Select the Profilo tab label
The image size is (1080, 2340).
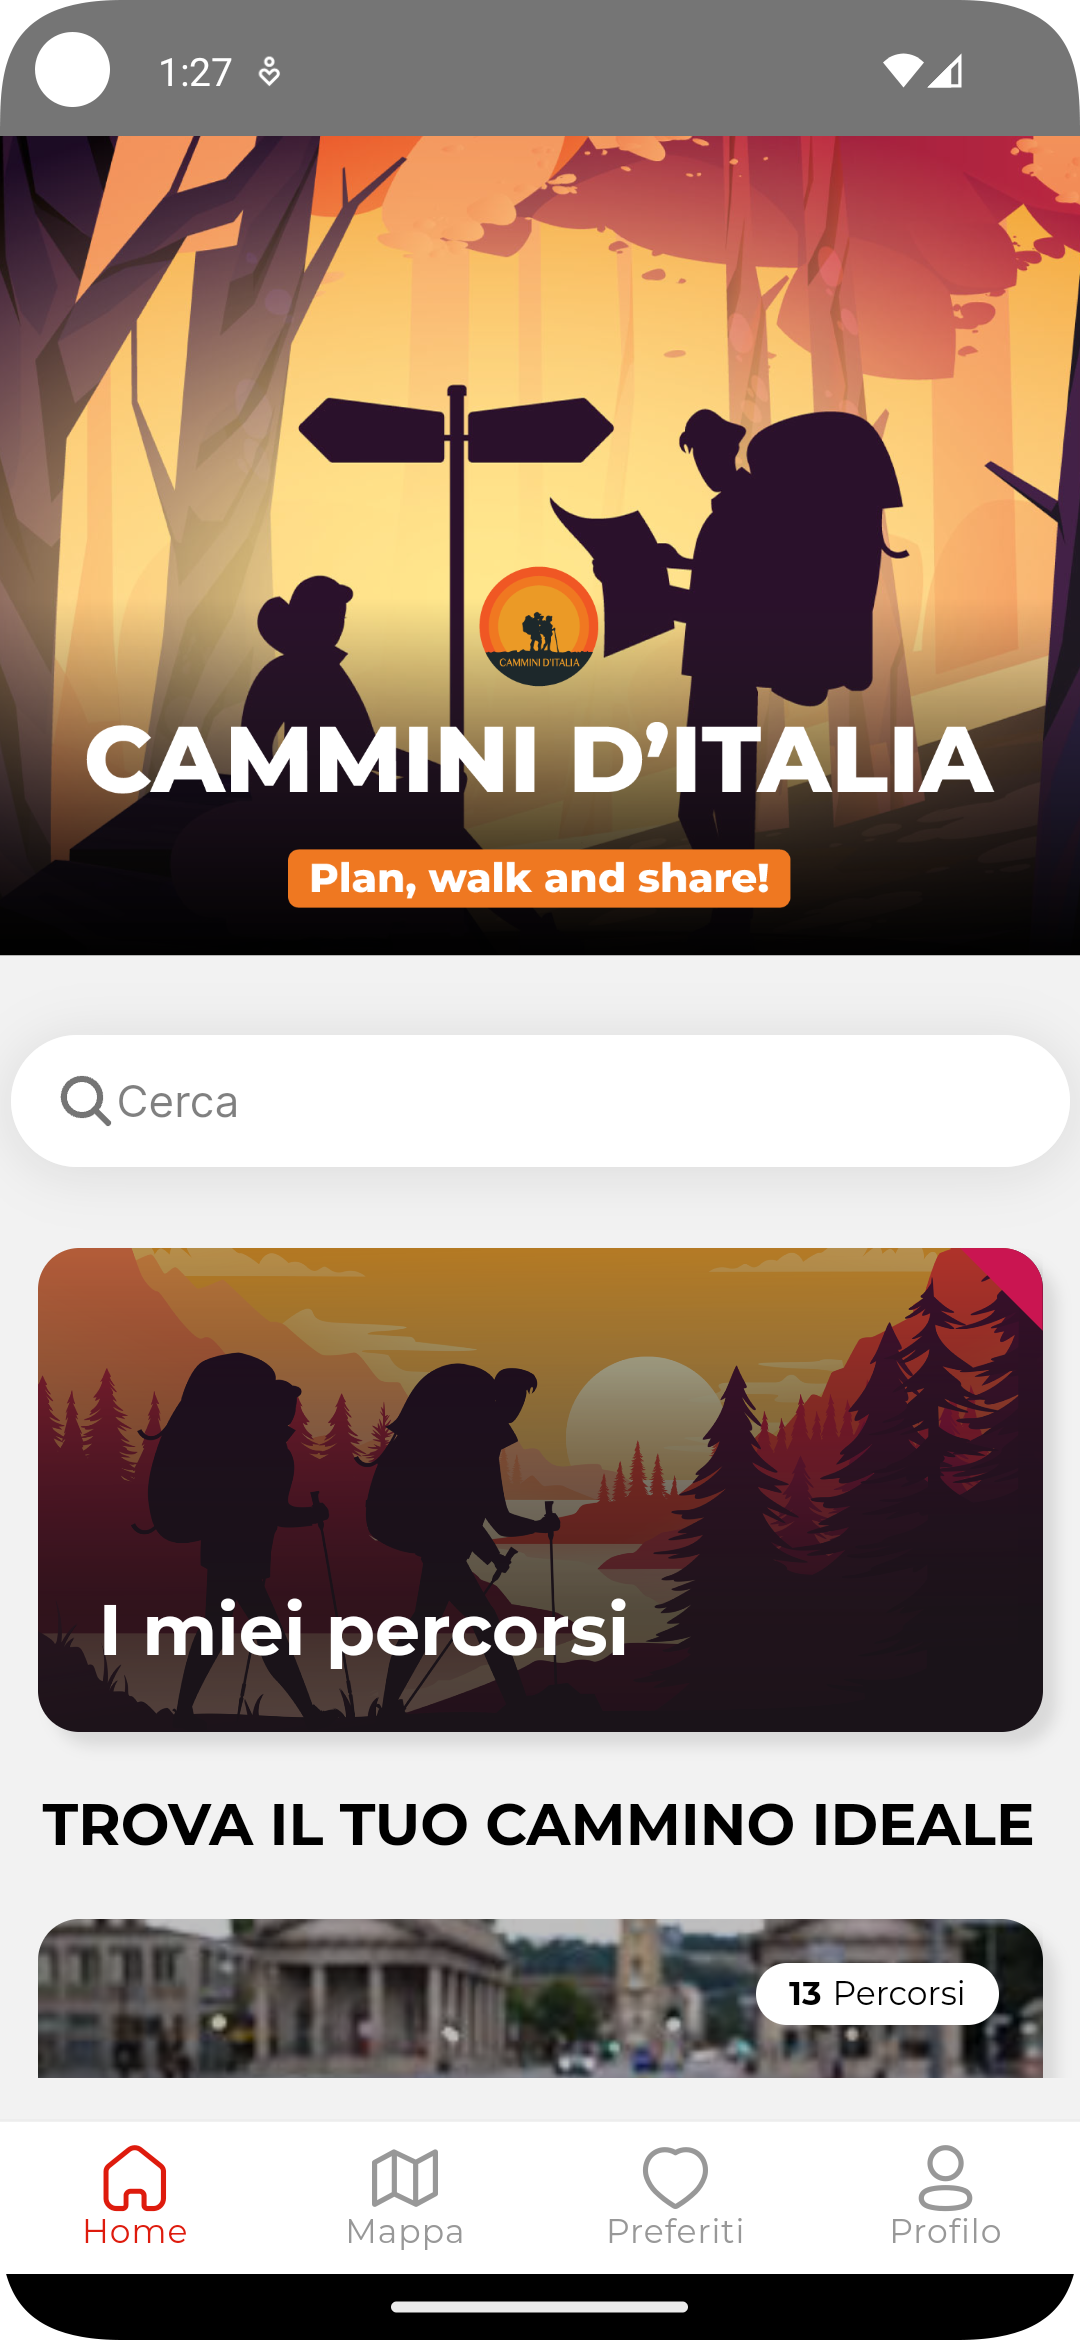coord(945,2232)
